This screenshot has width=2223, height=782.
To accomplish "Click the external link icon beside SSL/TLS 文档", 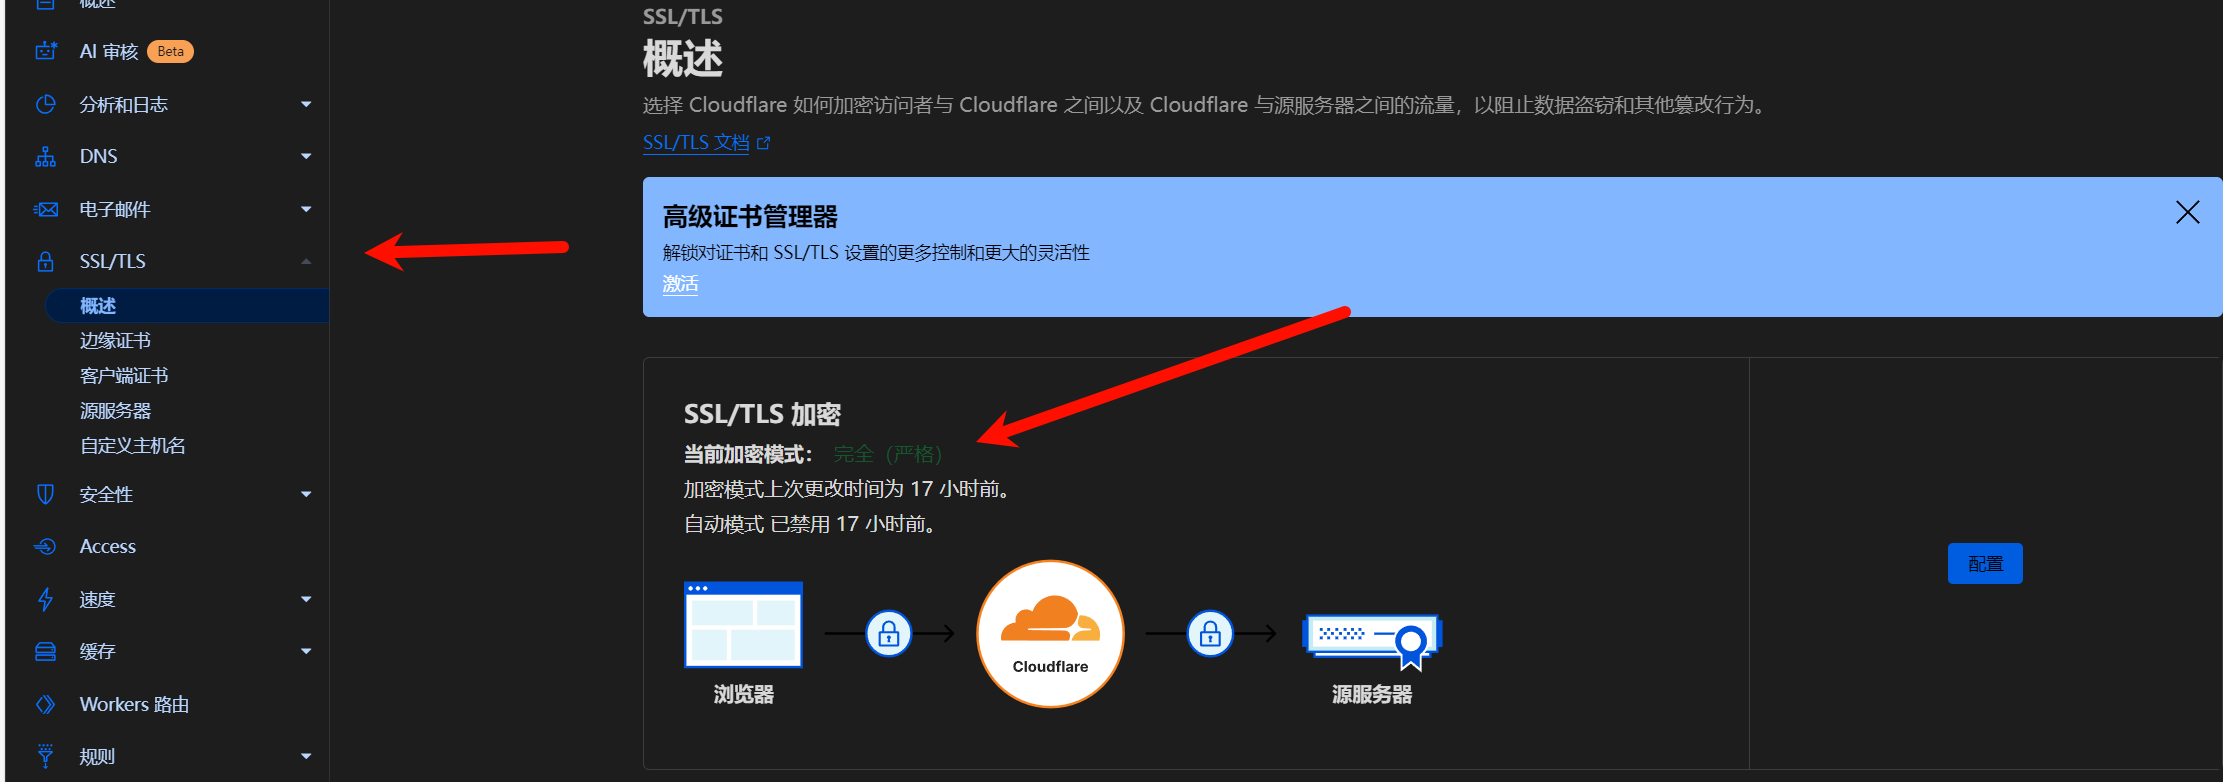I will (764, 143).
